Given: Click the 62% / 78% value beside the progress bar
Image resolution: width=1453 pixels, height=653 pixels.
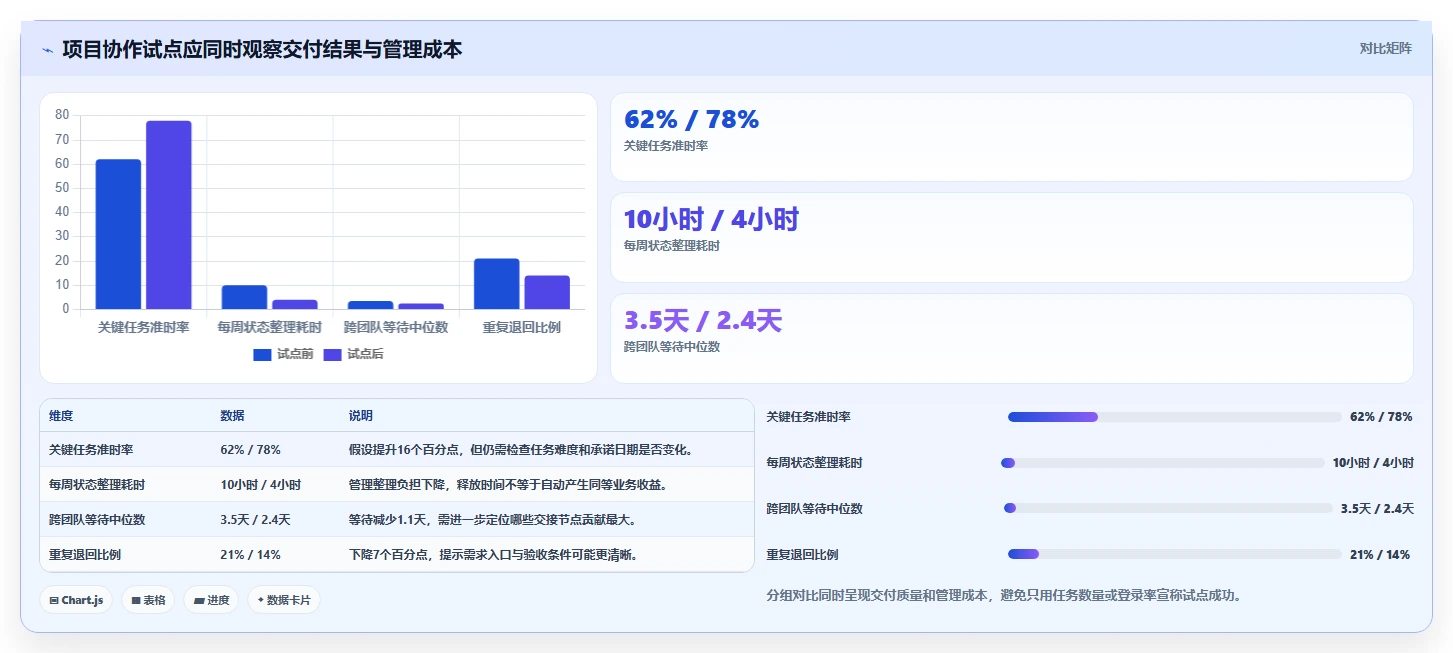Looking at the screenshot, I should [x=1381, y=417].
